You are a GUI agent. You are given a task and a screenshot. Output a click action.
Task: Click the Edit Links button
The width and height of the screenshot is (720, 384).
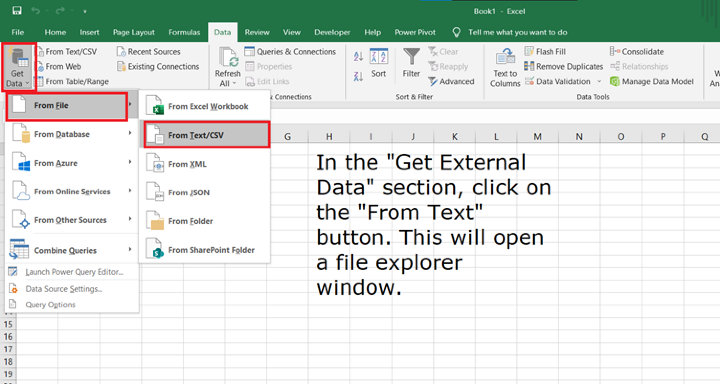(x=267, y=81)
